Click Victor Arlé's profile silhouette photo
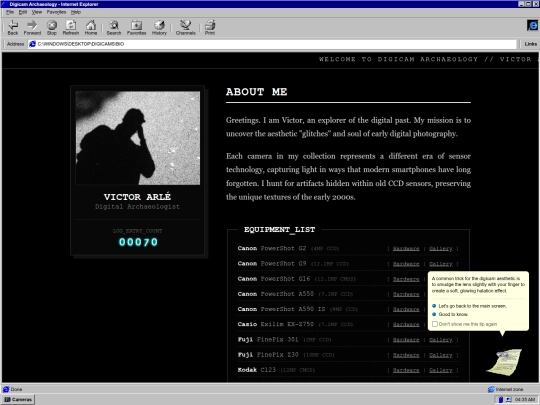The height and width of the screenshot is (405, 540). point(137,138)
